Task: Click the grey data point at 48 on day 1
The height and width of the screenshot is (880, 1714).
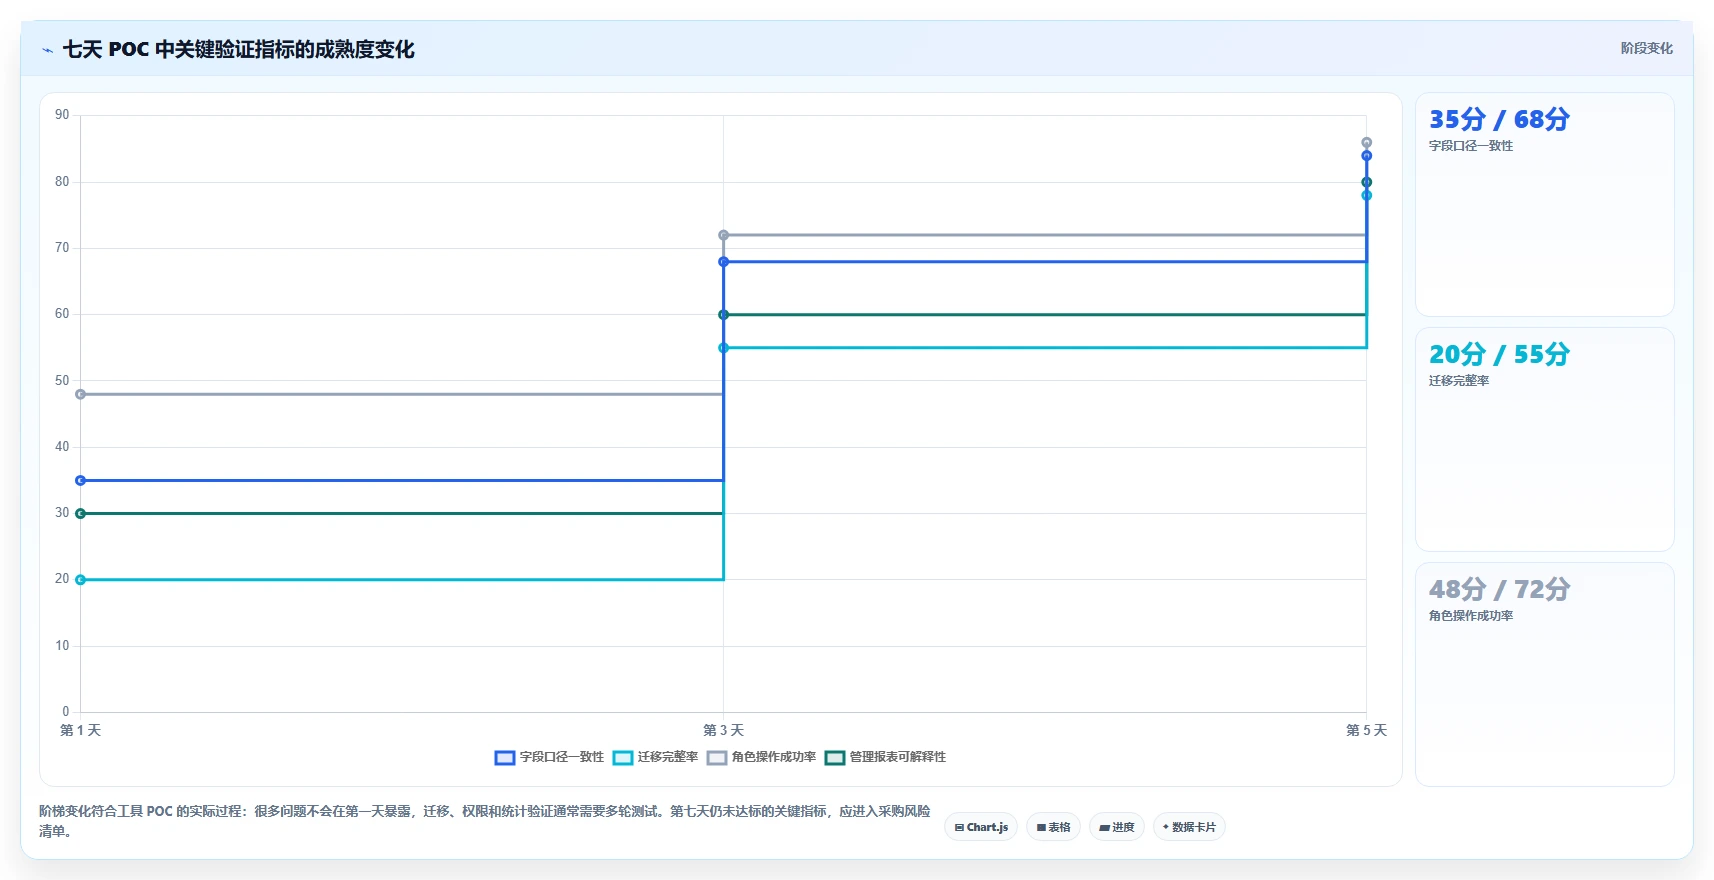Action: click(x=81, y=394)
